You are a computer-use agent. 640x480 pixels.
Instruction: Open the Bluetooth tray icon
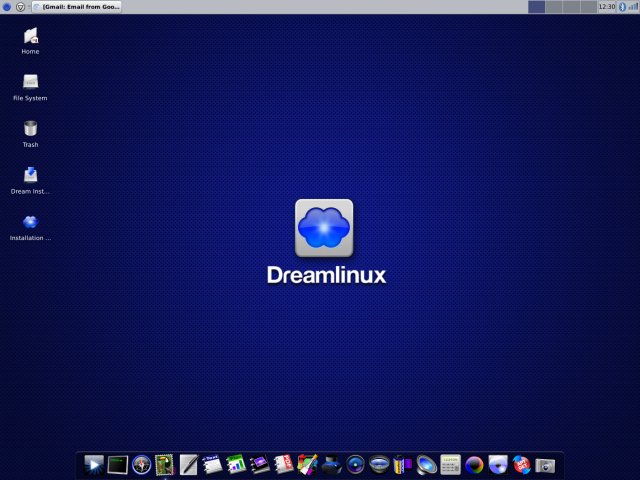[622, 7]
